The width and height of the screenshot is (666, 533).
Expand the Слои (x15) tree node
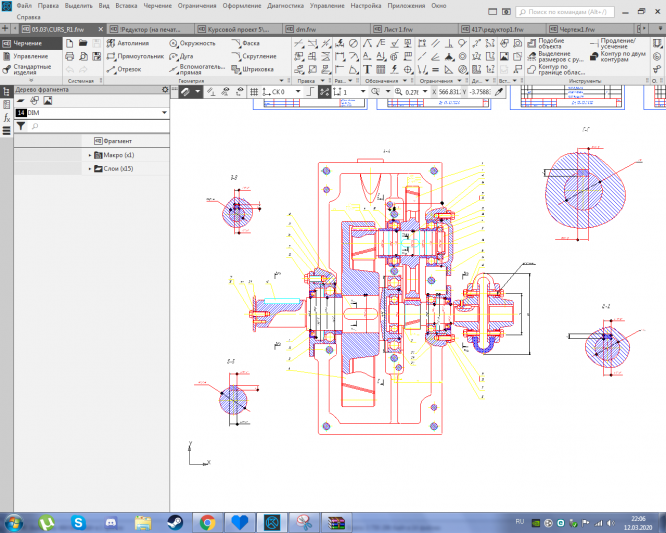coord(90,169)
